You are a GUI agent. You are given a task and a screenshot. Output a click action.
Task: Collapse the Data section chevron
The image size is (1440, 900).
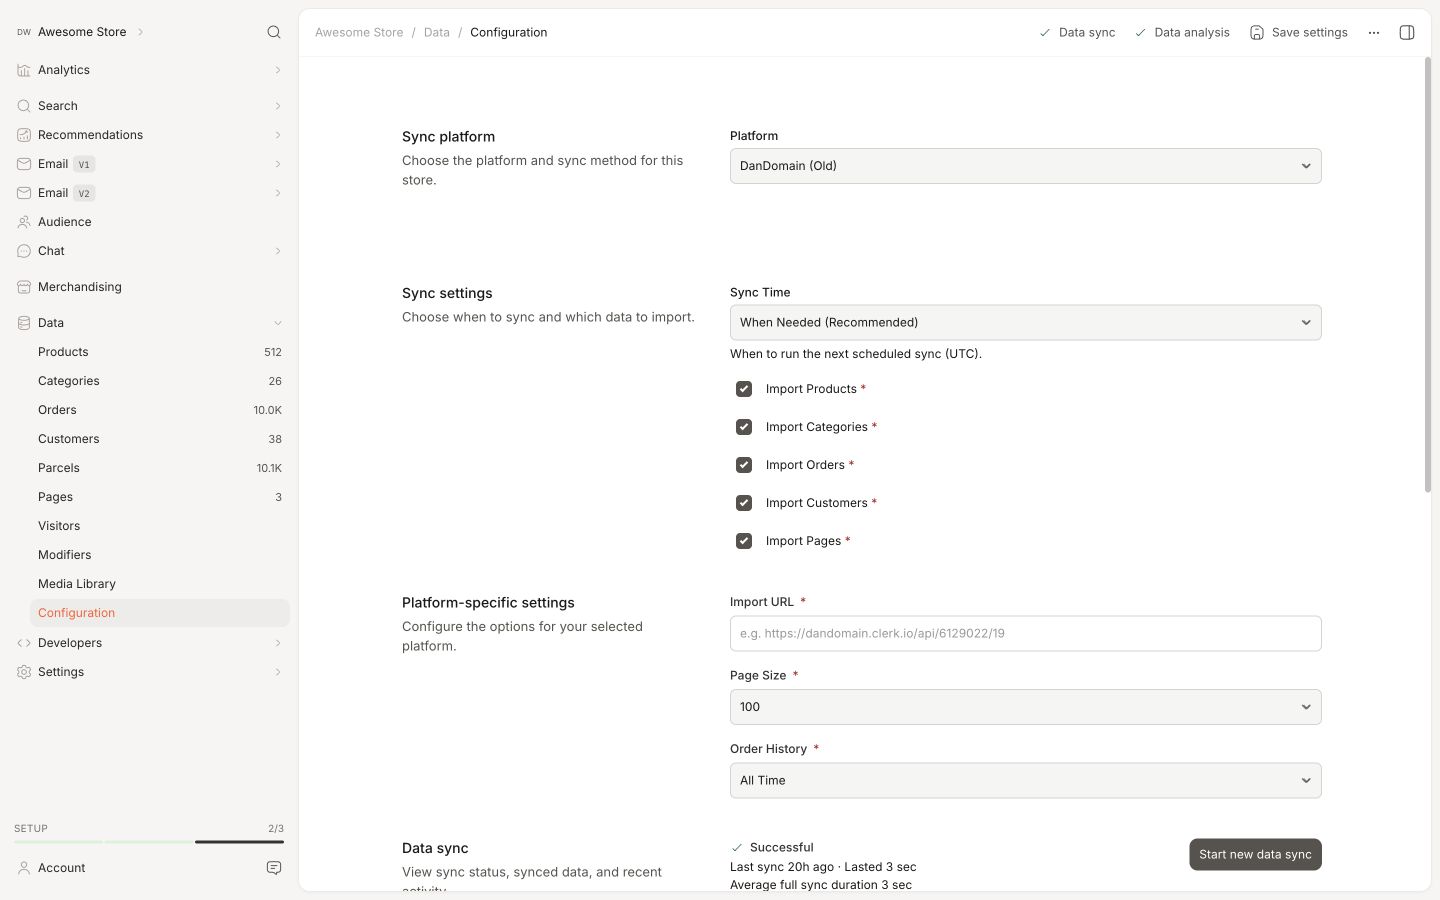tap(278, 323)
